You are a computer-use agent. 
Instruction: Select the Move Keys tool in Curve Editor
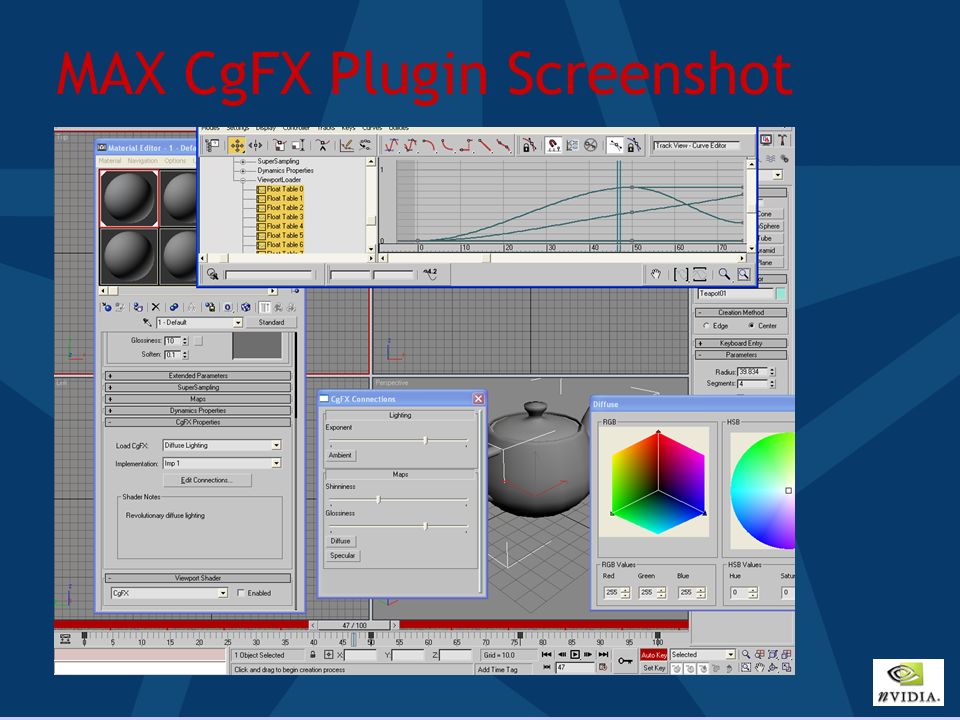click(x=236, y=146)
